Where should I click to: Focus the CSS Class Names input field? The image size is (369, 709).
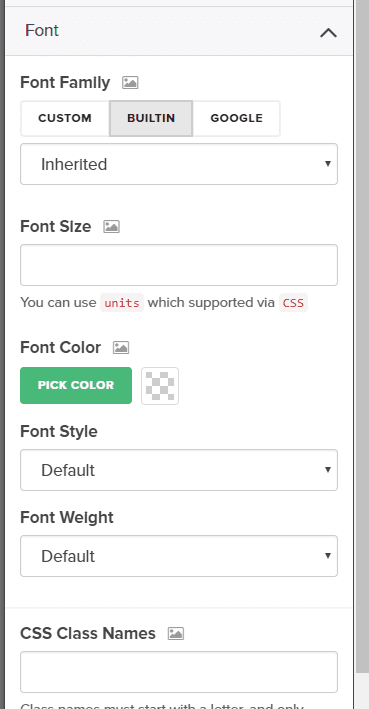[x=179, y=672]
